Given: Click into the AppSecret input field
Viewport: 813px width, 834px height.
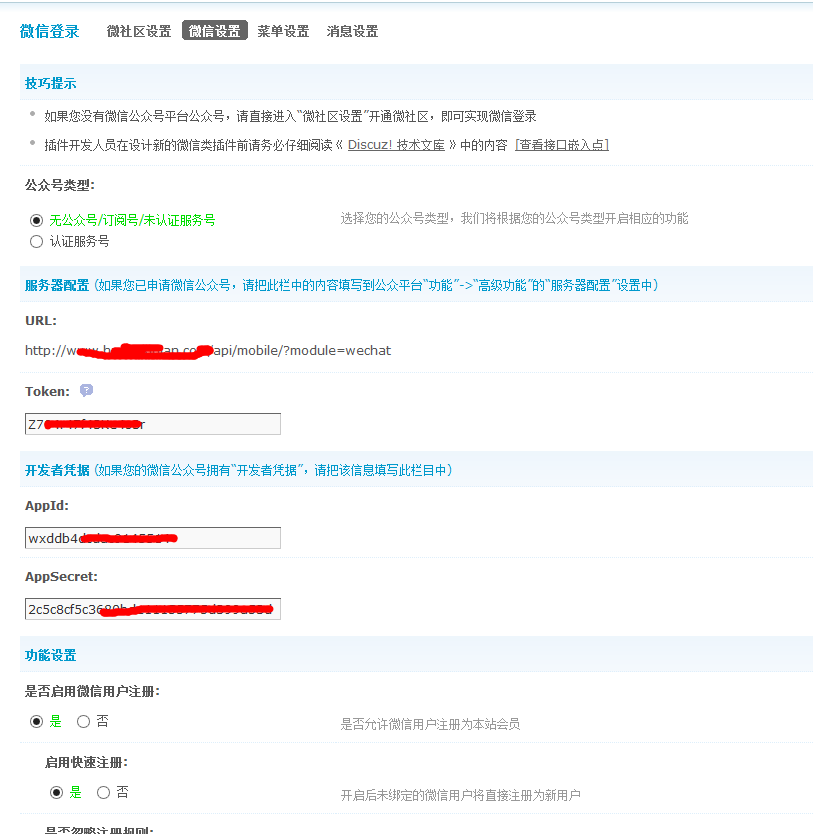Looking at the screenshot, I should pyautogui.click(x=153, y=609).
